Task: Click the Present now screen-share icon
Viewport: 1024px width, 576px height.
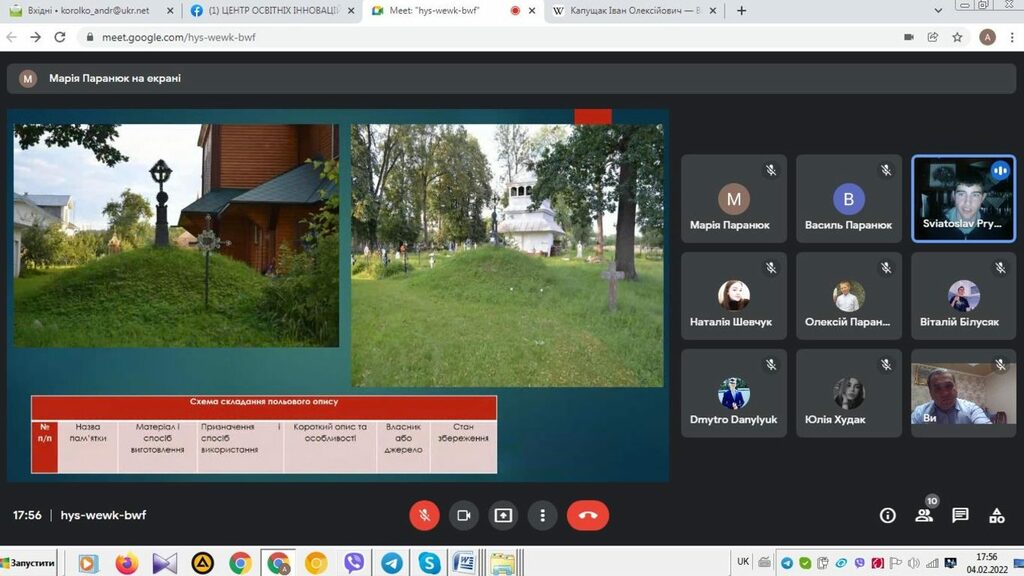Action: tap(503, 515)
